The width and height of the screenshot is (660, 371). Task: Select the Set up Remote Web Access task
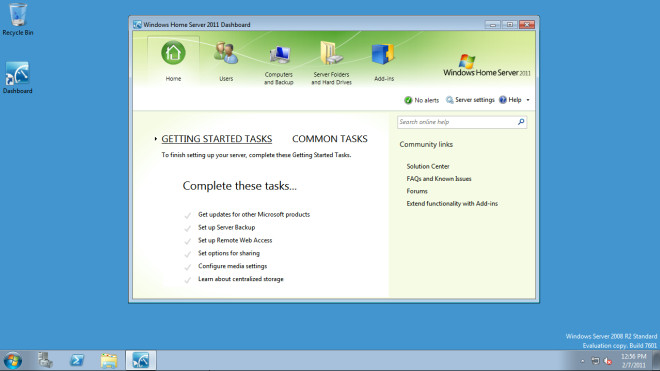[x=235, y=240]
